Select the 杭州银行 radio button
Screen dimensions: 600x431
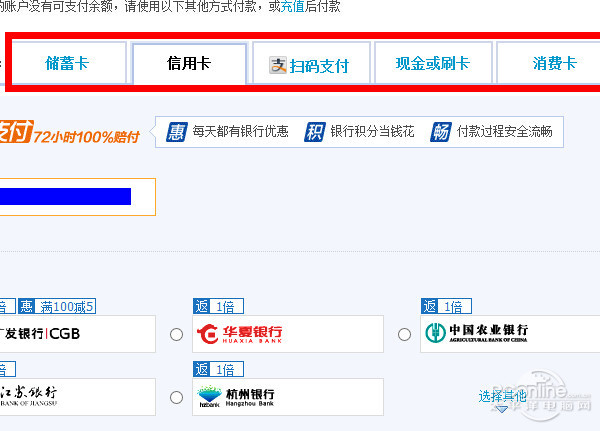[x=176, y=397]
